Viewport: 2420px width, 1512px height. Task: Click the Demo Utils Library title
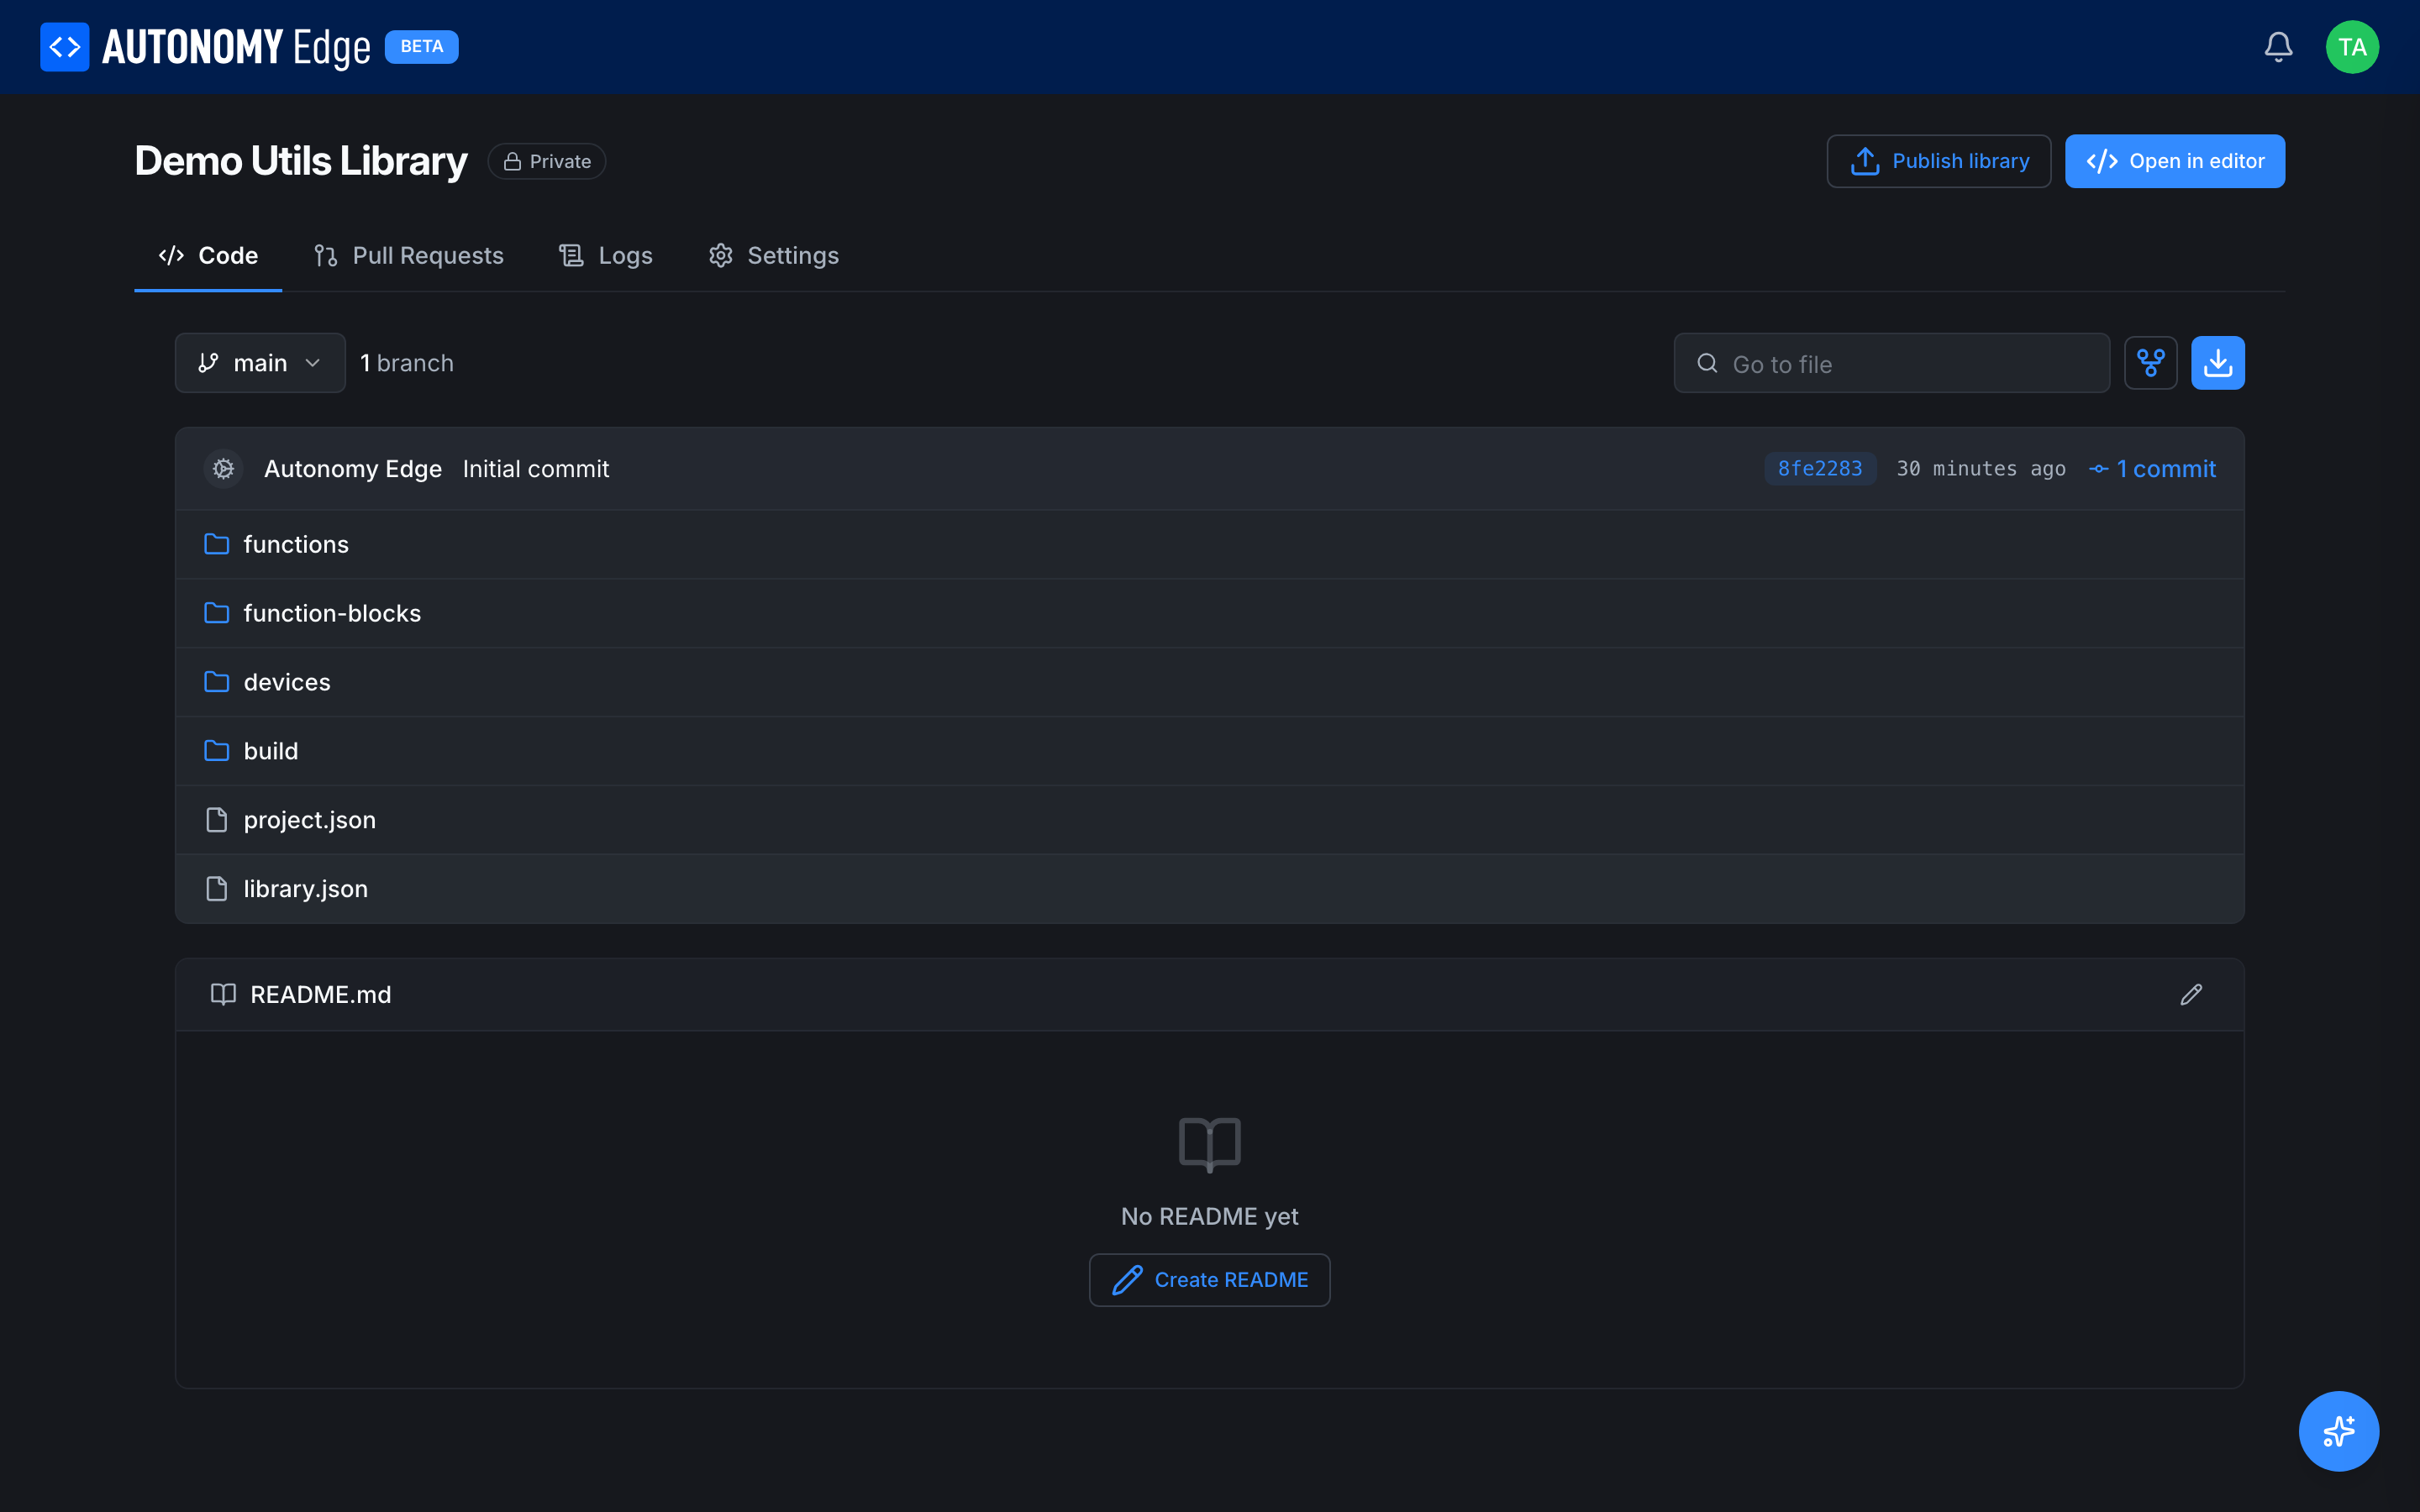(301, 161)
